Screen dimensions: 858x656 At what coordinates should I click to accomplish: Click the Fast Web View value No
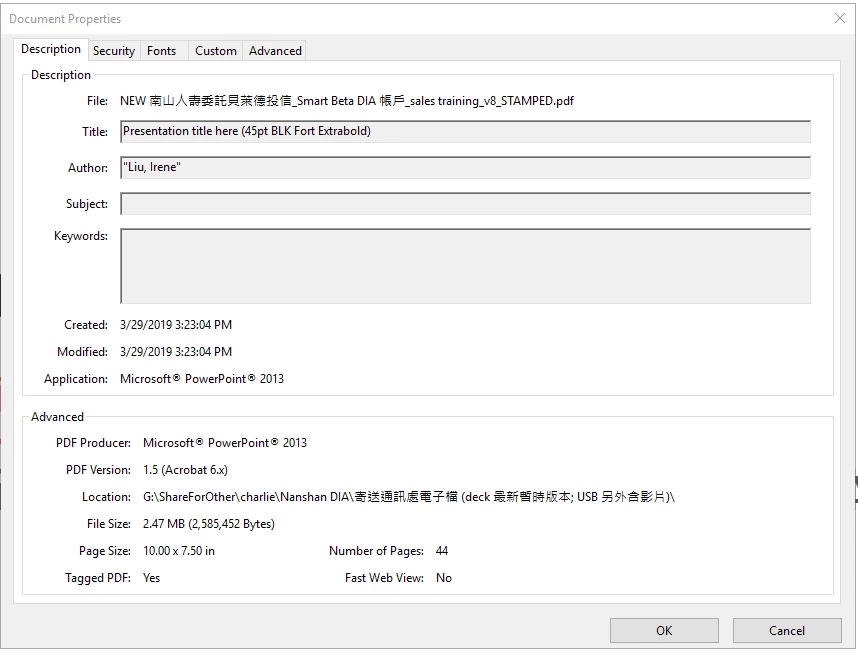click(x=444, y=578)
